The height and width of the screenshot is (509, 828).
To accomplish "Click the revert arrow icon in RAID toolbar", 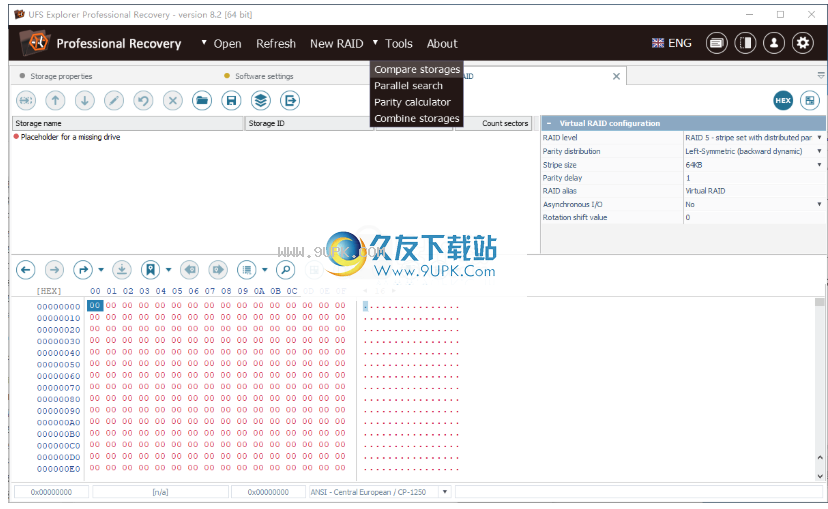I will (x=143, y=100).
